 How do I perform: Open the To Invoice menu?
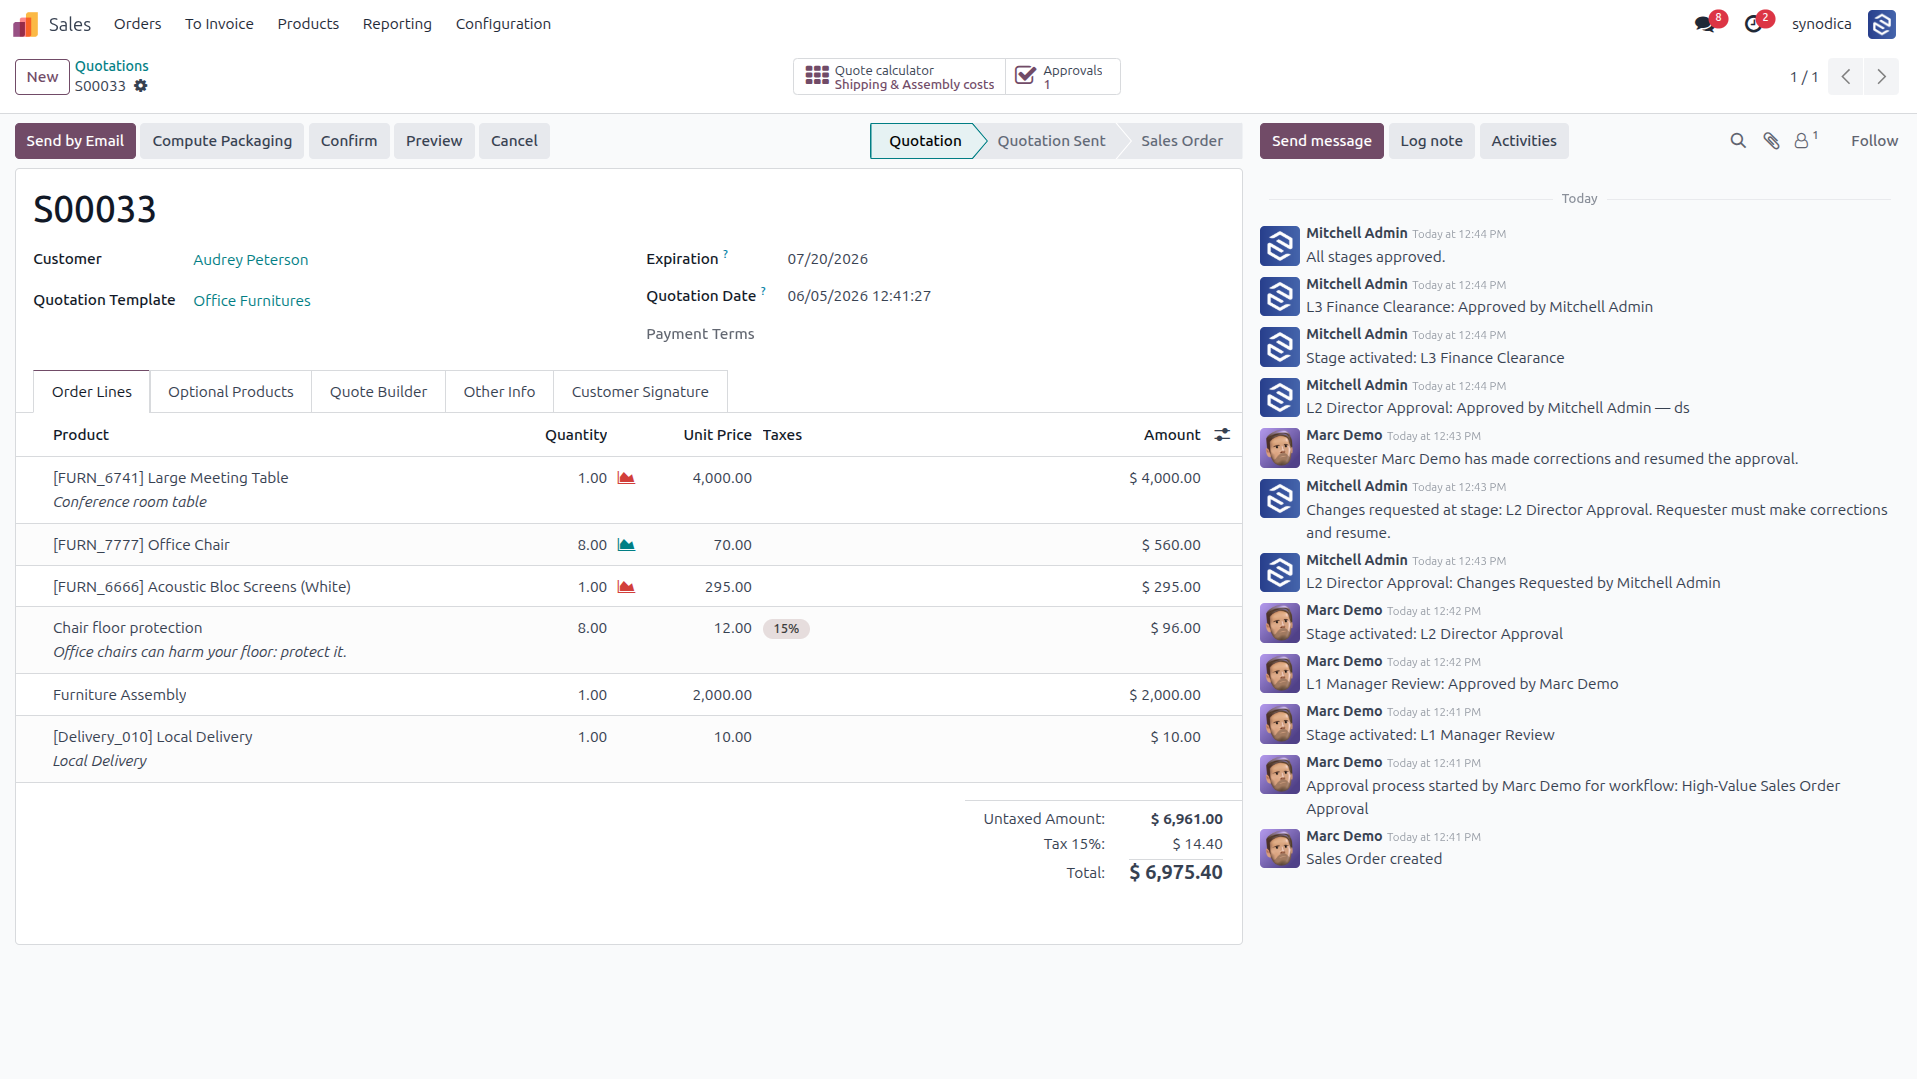coord(219,24)
